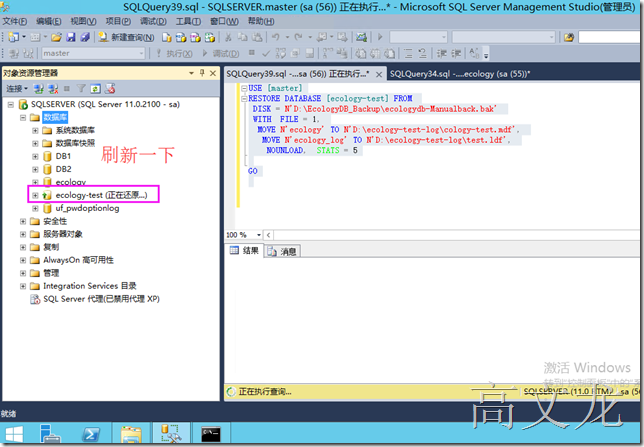This screenshot has width=644, height=447.
Task: Open the 编辑(E) menu
Action: (x=48, y=21)
